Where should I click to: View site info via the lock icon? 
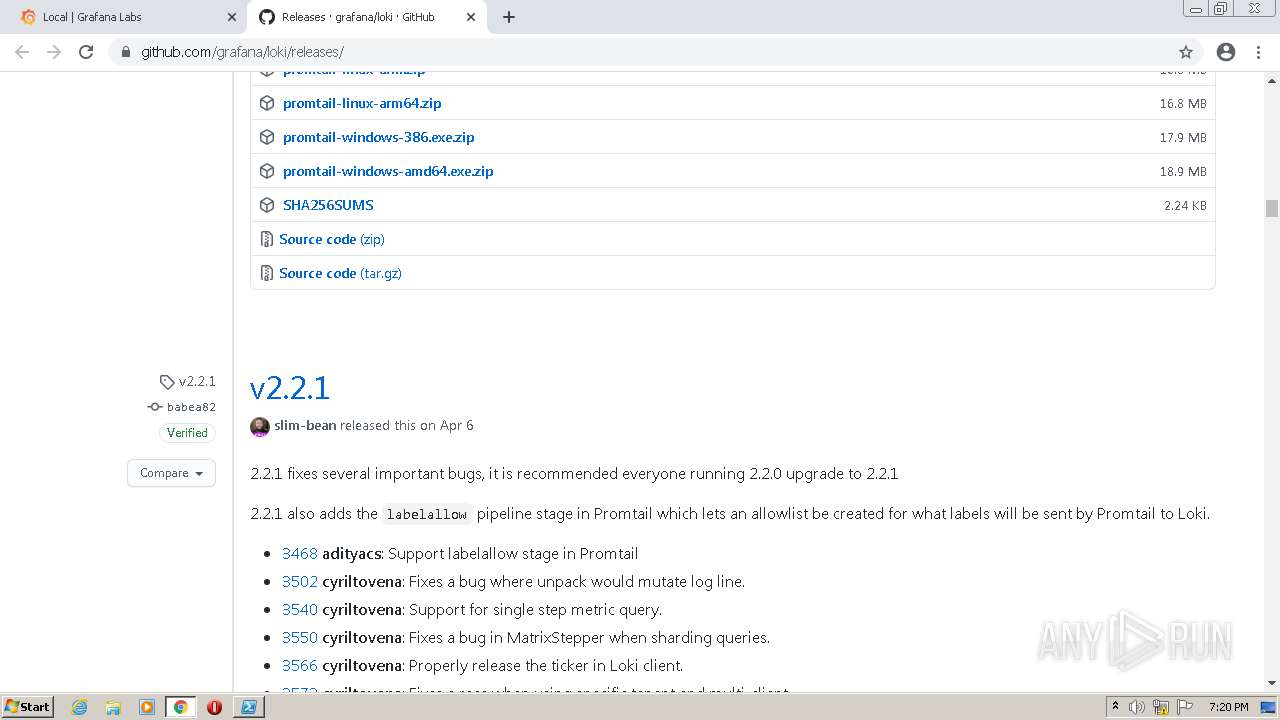pos(125,52)
